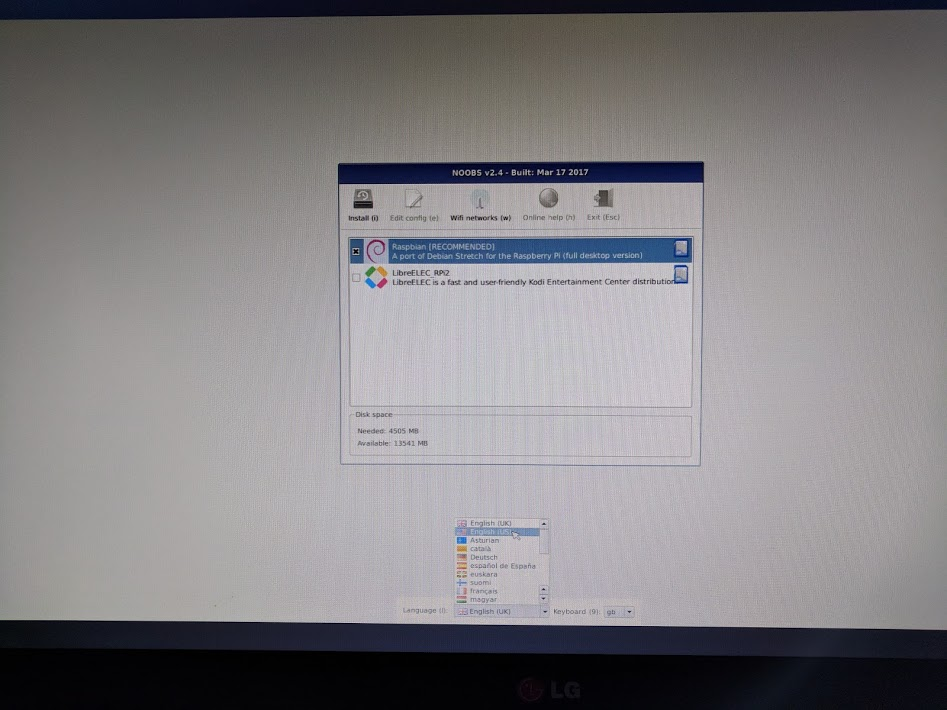Open Edit config with the notepad icon

pos(414,200)
